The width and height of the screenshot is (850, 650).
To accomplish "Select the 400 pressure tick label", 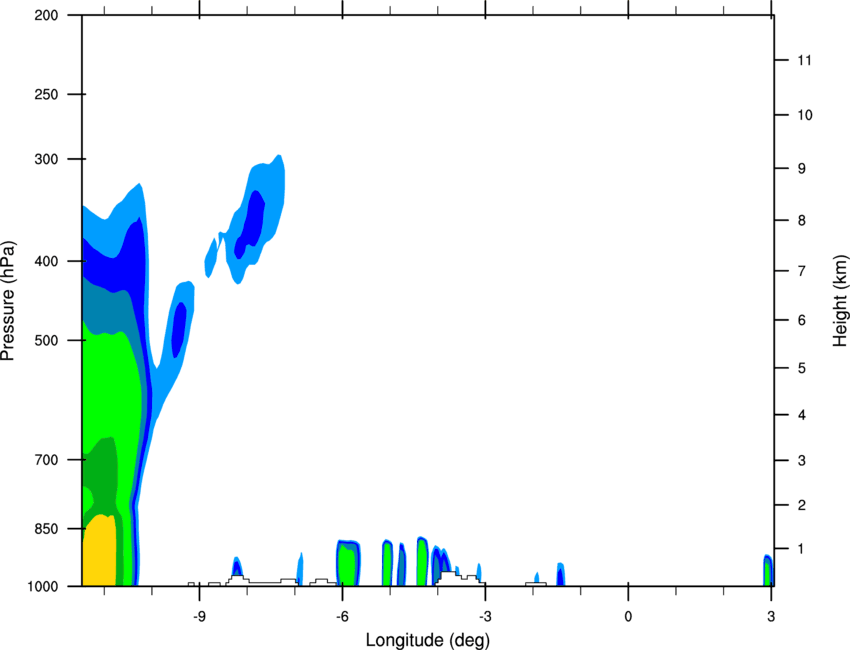I will [x=46, y=261].
